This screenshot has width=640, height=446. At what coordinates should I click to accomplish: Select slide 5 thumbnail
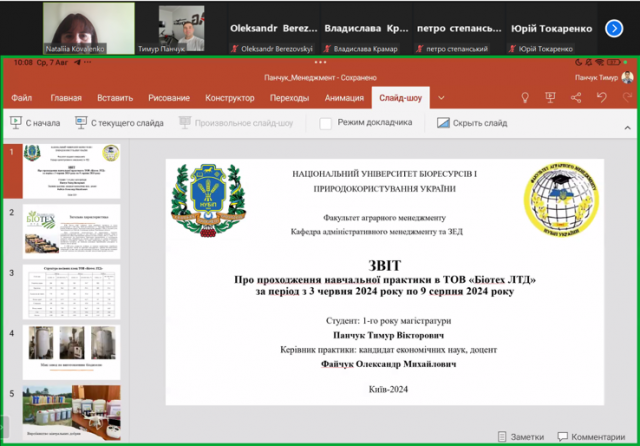click(x=71, y=413)
